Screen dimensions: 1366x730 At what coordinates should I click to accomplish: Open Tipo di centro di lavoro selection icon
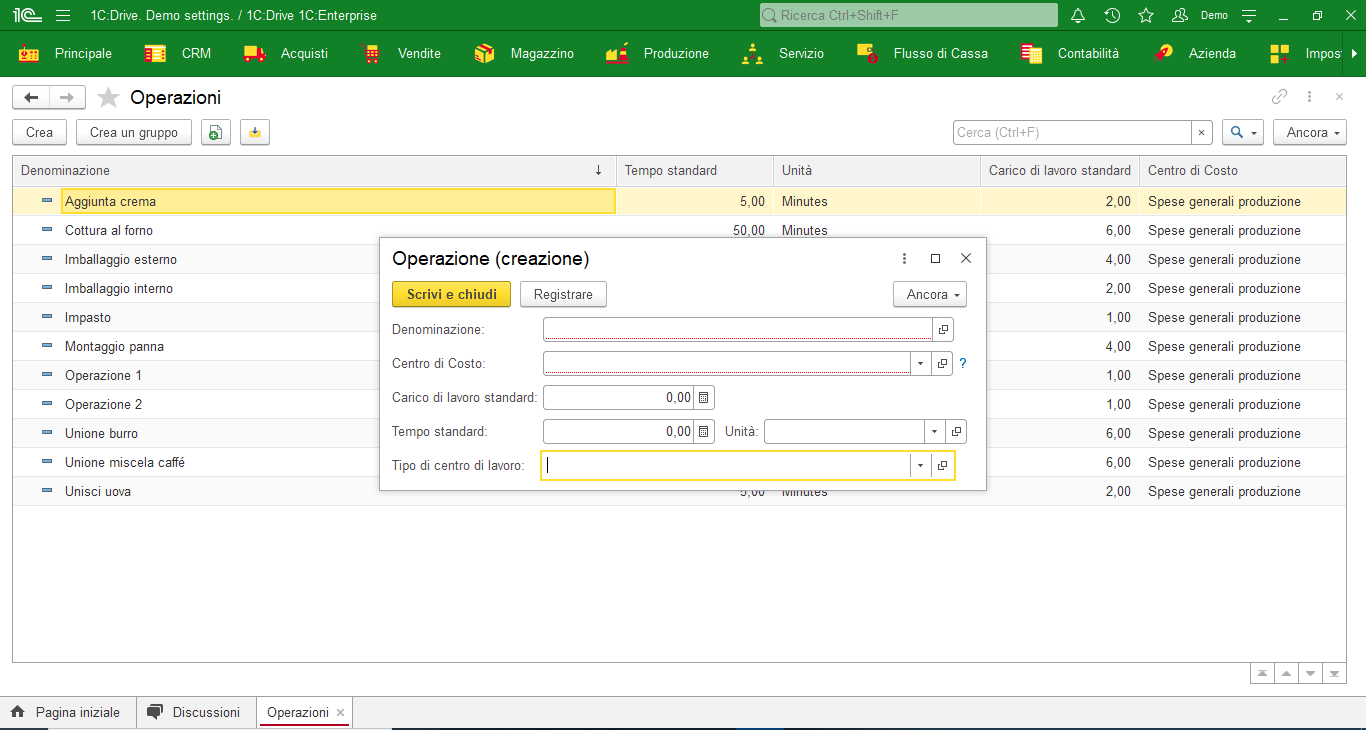(943, 465)
